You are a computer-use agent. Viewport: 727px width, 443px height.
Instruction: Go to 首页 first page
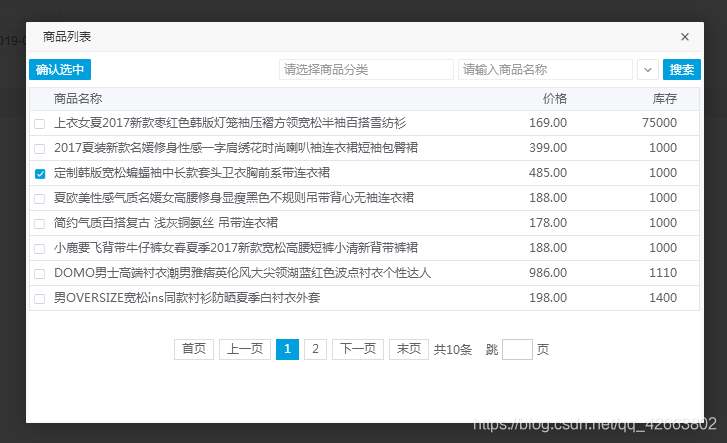pyautogui.click(x=194, y=349)
